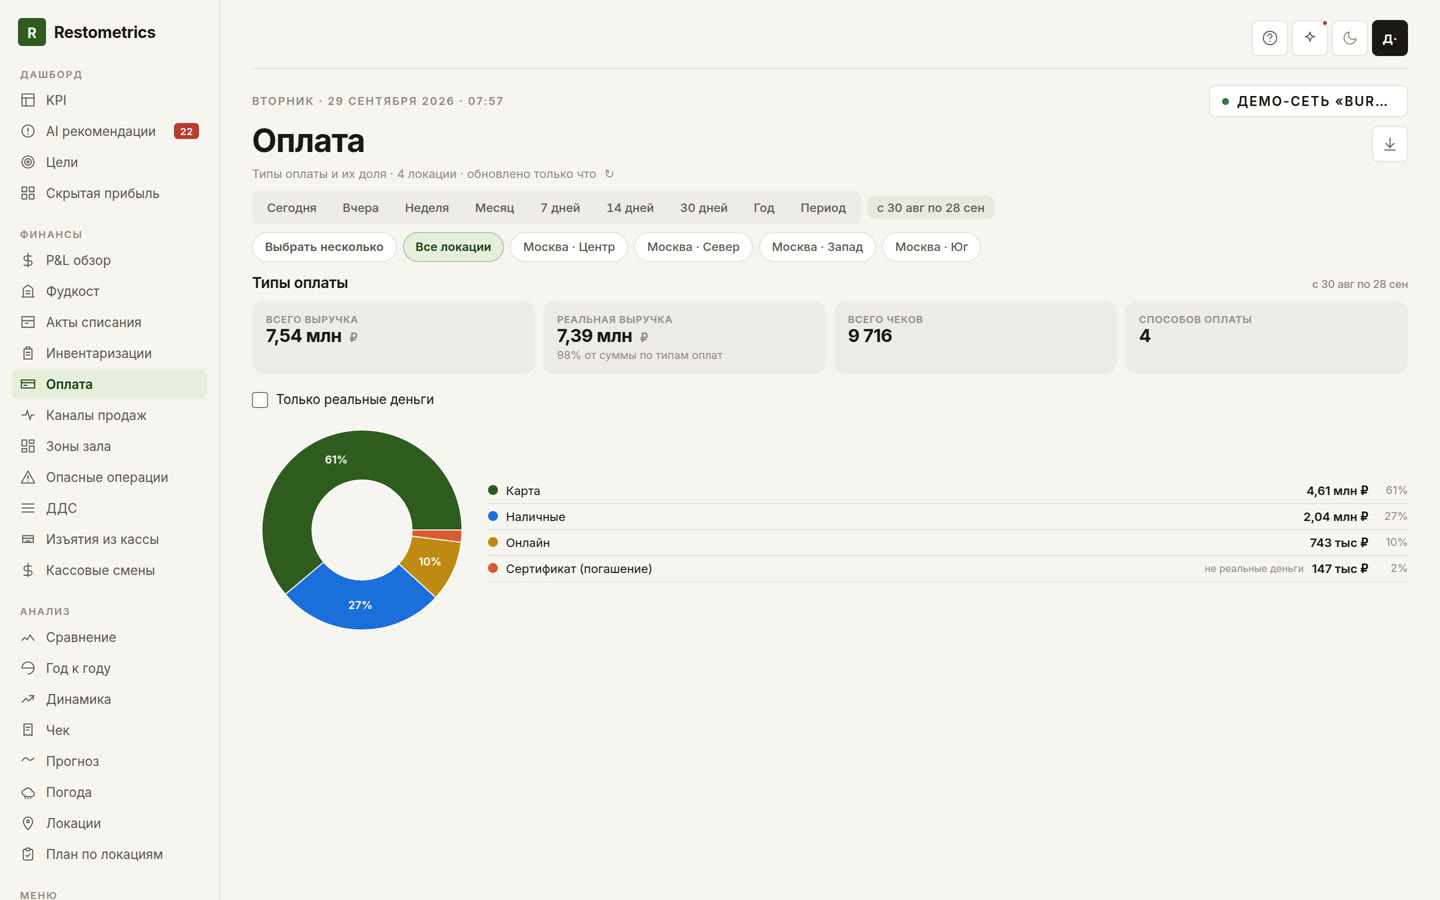Click the Всего чеков 9 716 card
Screen dimensions: 1440x900
975,337
